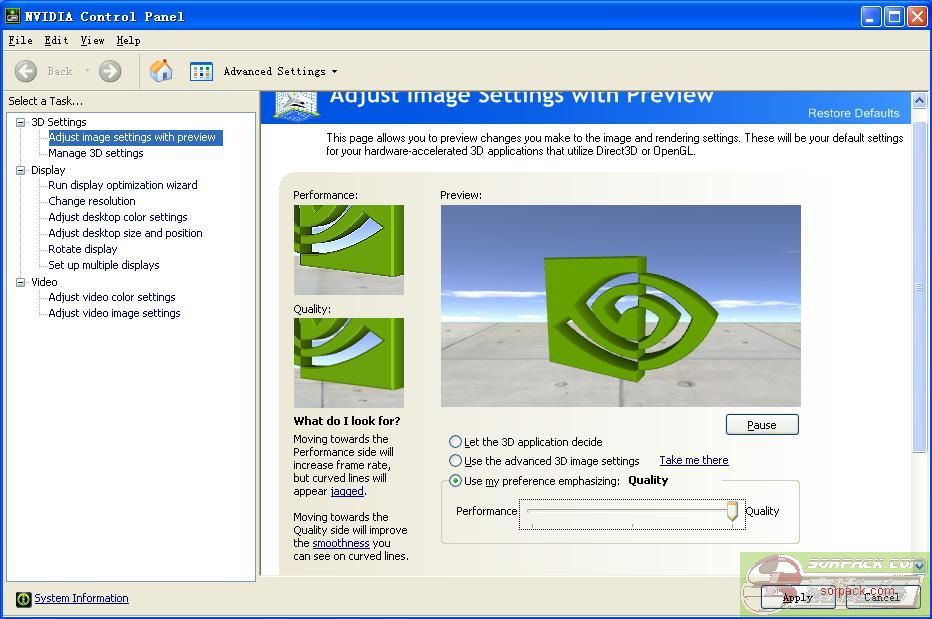The image size is (932, 619).
Task: Select Use my preference emphasizing option
Action: coord(456,481)
